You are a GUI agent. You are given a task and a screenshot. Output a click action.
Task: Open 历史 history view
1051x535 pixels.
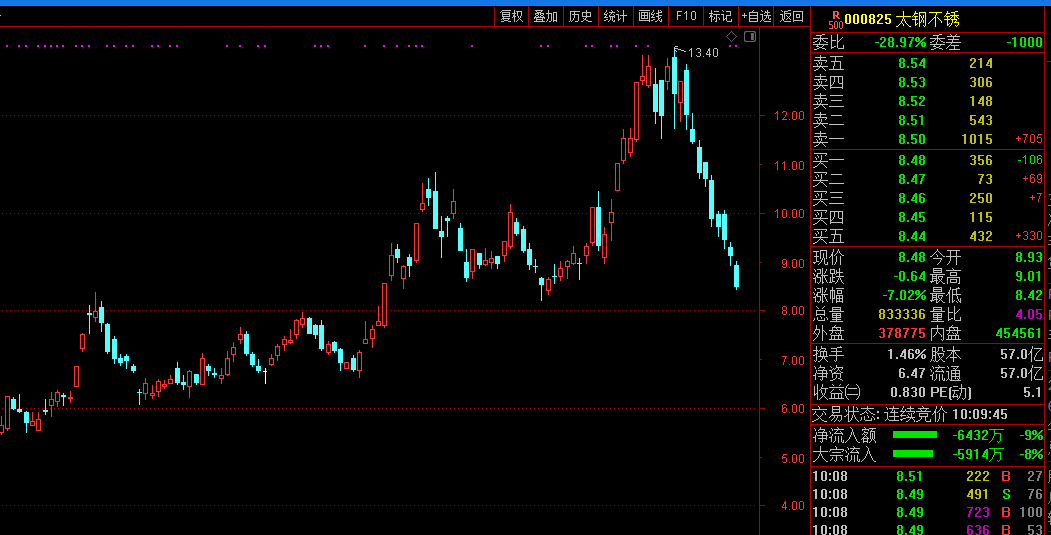(x=580, y=17)
